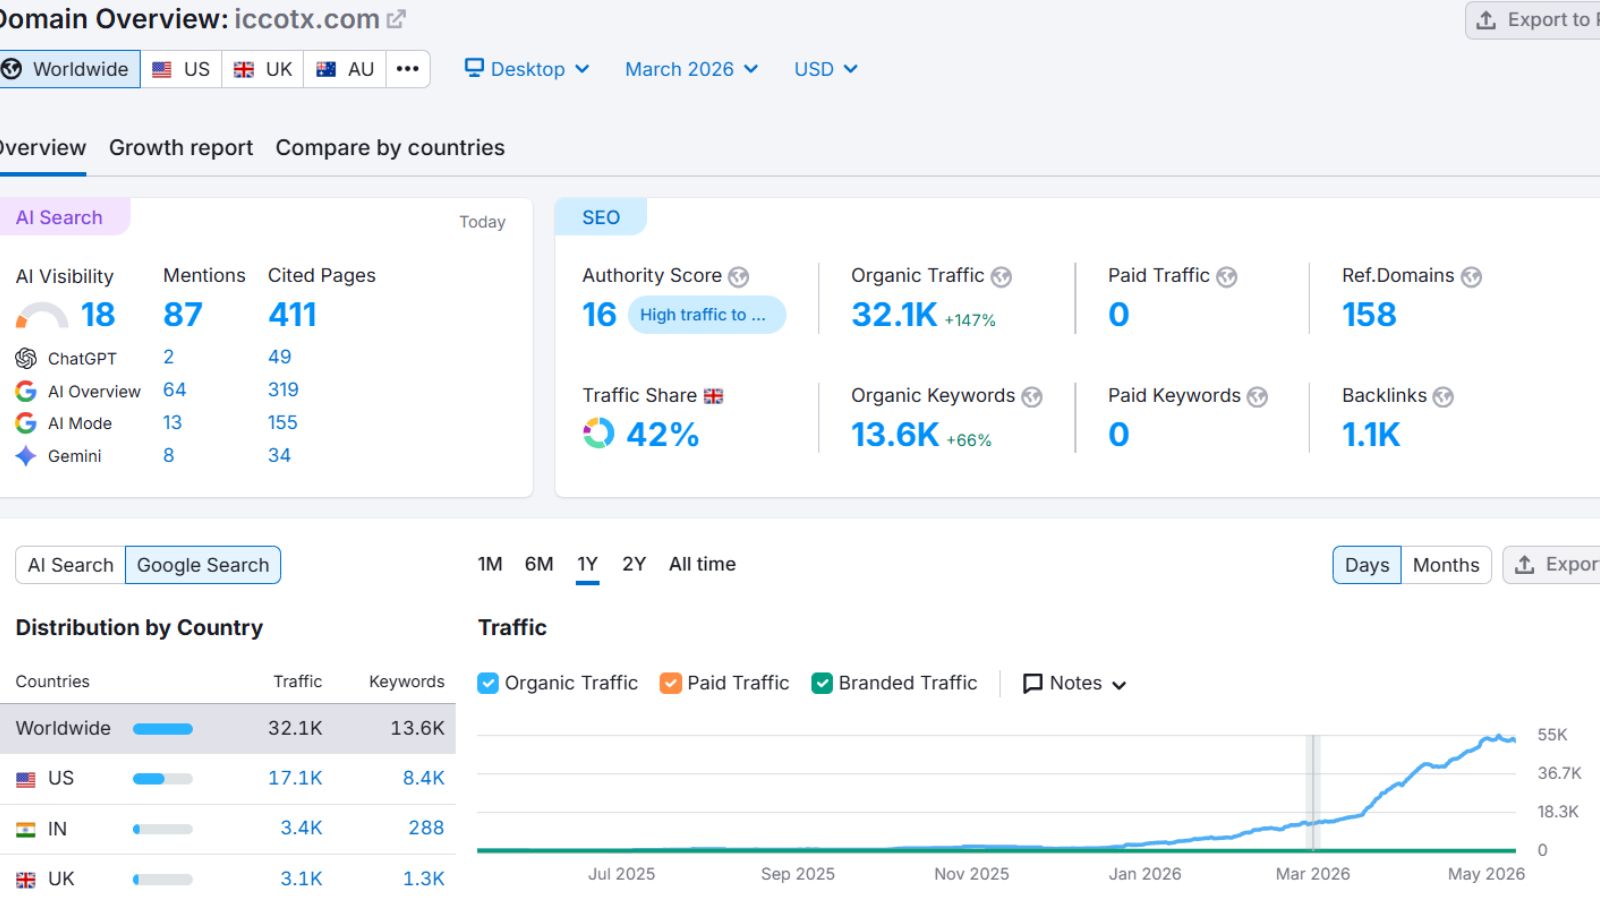Open the Desktop device dropdown
The width and height of the screenshot is (1600, 900).
(x=527, y=69)
